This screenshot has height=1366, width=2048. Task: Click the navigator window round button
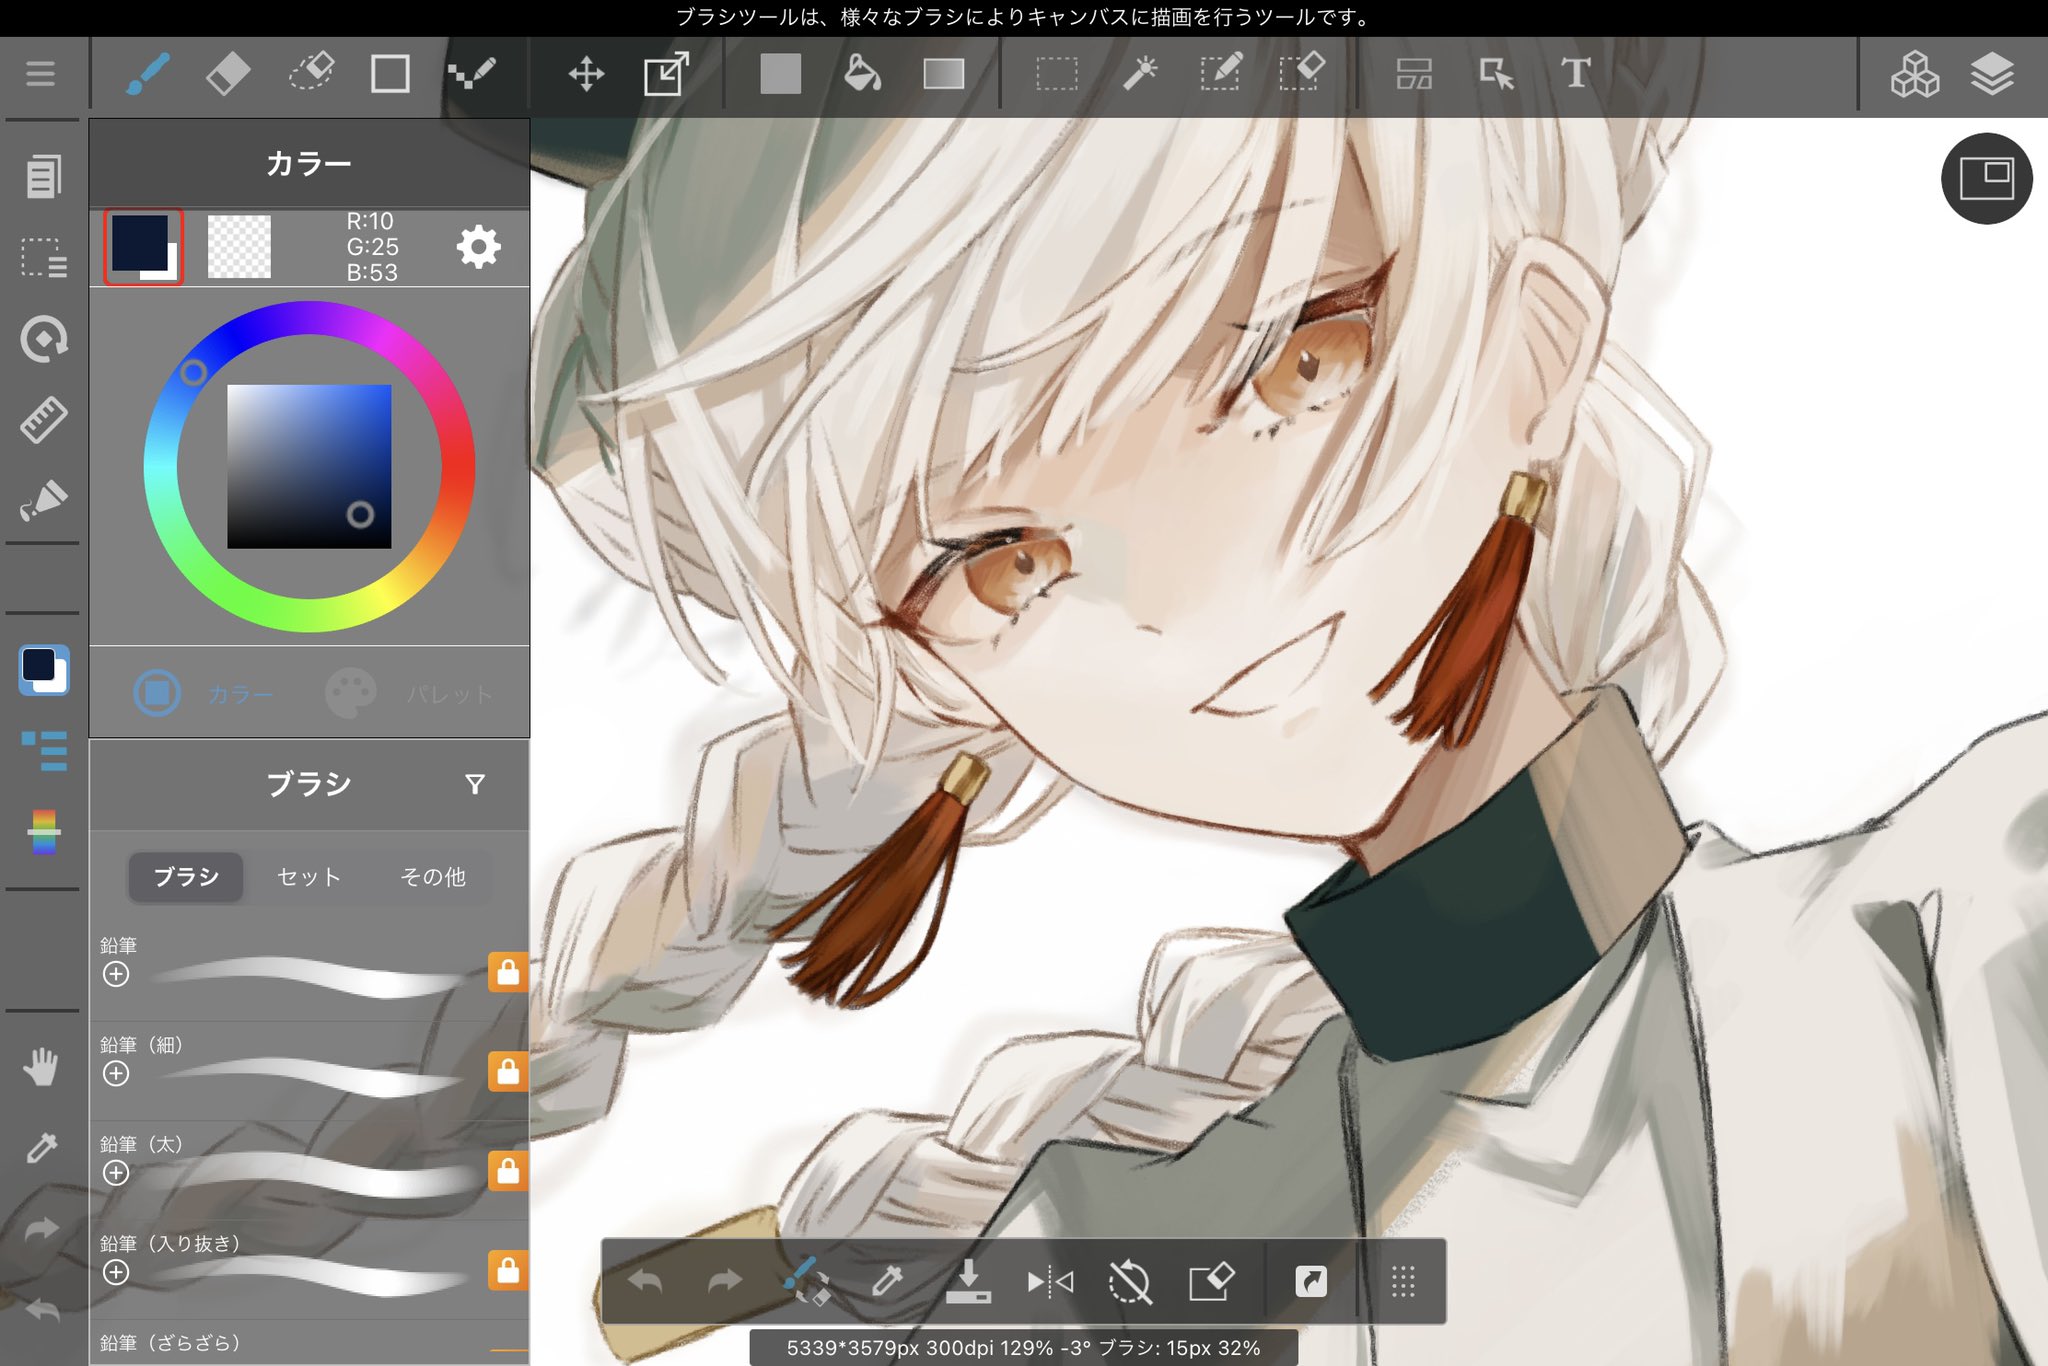pos(1986,178)
